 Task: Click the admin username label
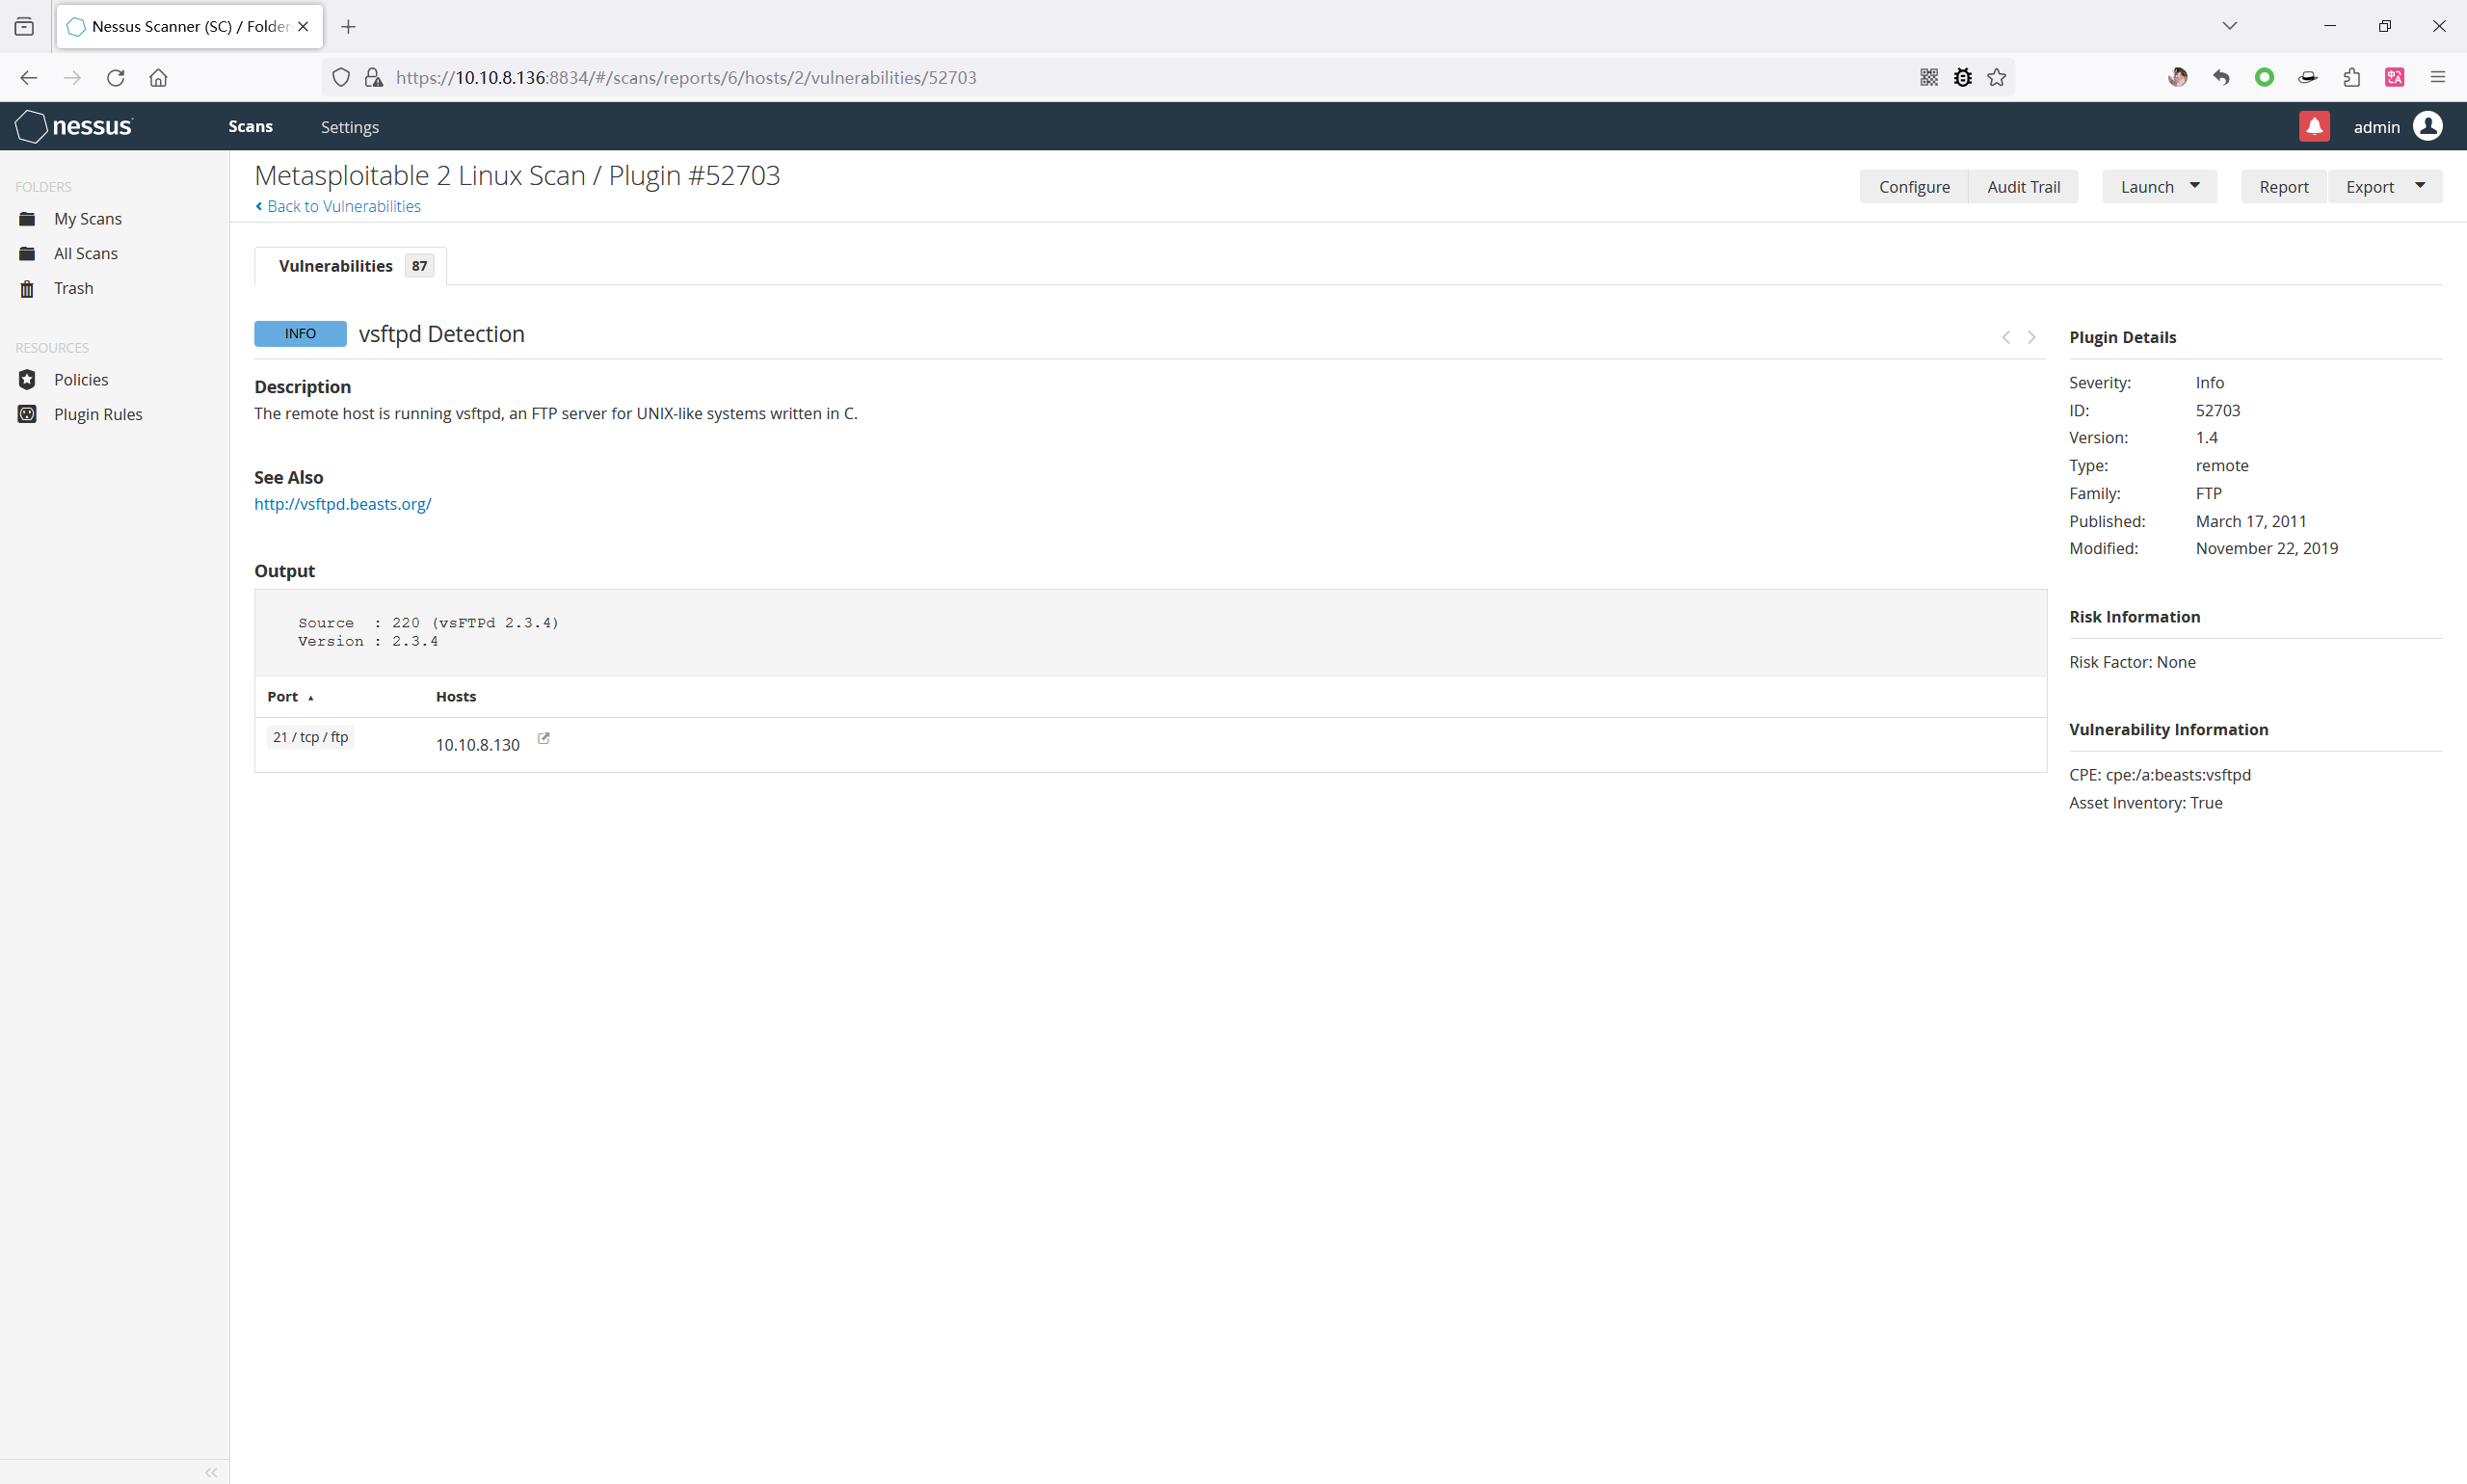click(x=2376, y=127)
